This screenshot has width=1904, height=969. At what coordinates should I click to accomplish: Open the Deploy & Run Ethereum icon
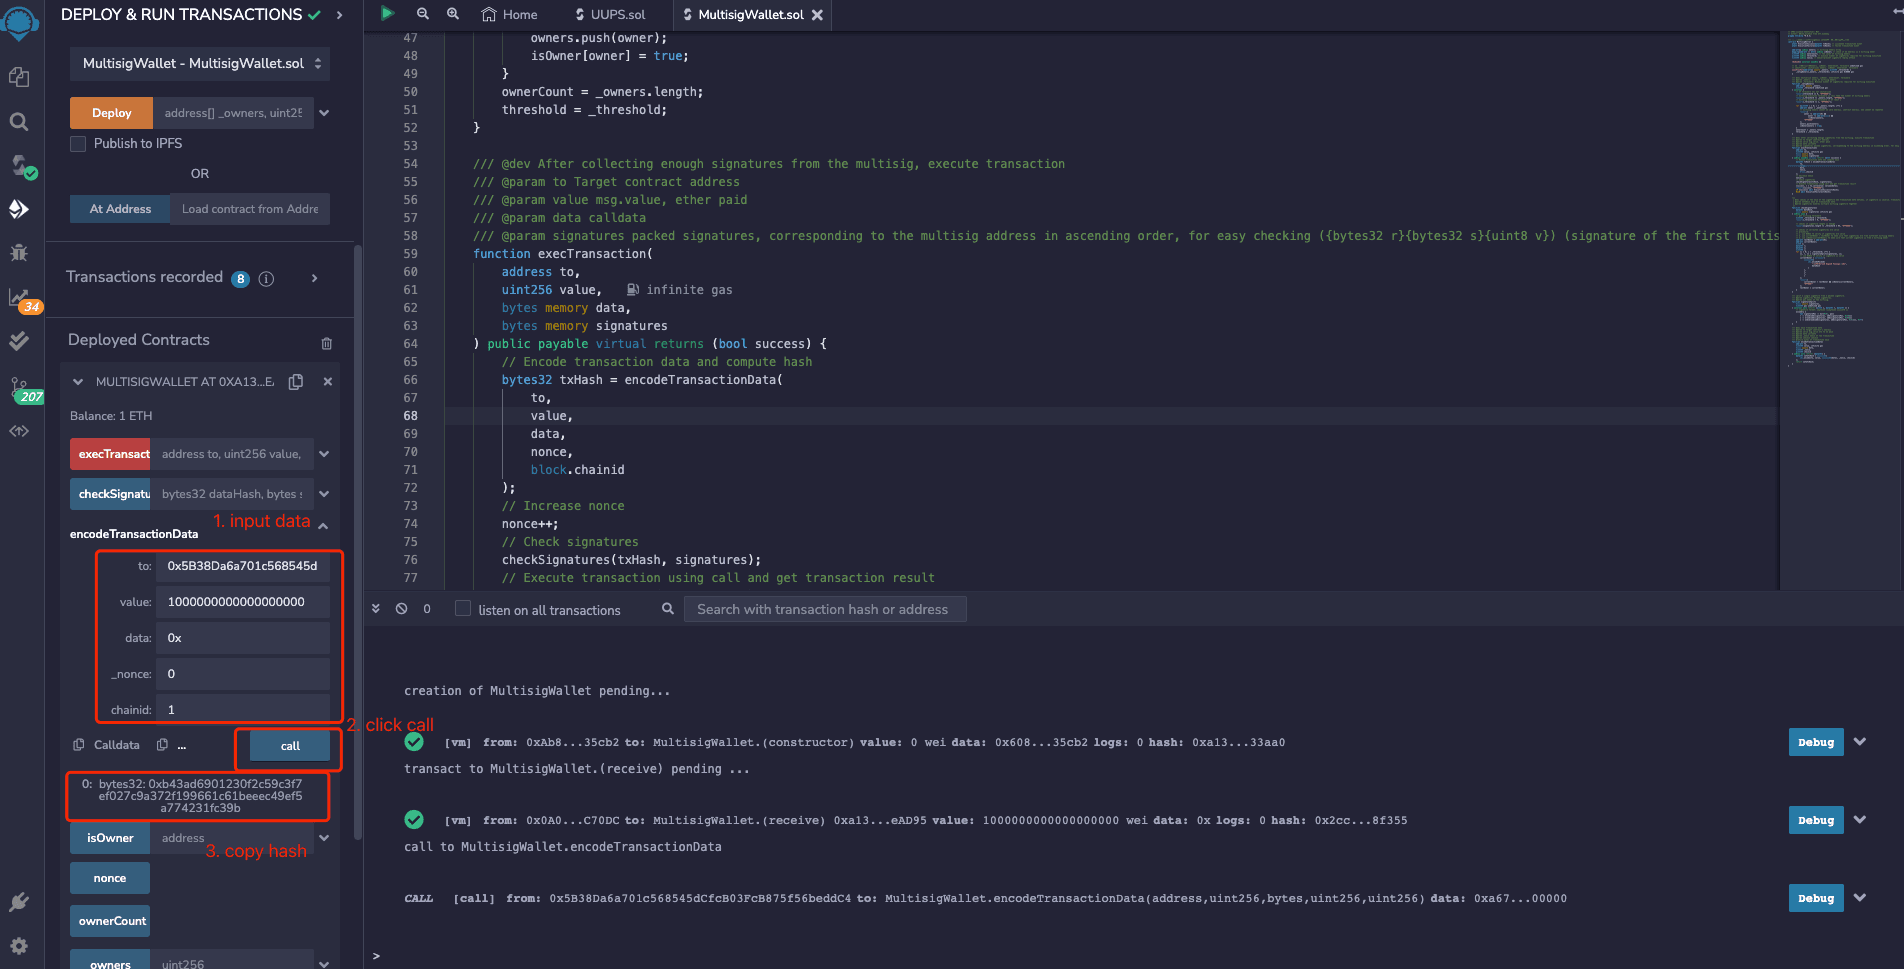(x=19, y=209)
